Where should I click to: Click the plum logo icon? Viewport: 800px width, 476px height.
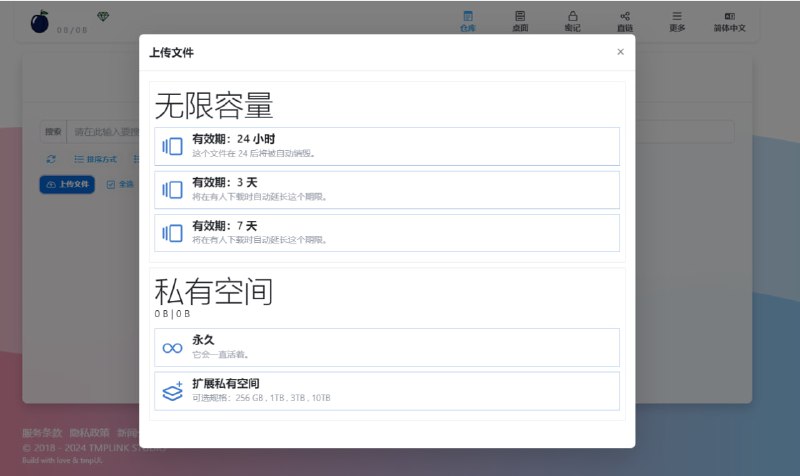click(39, 22)
